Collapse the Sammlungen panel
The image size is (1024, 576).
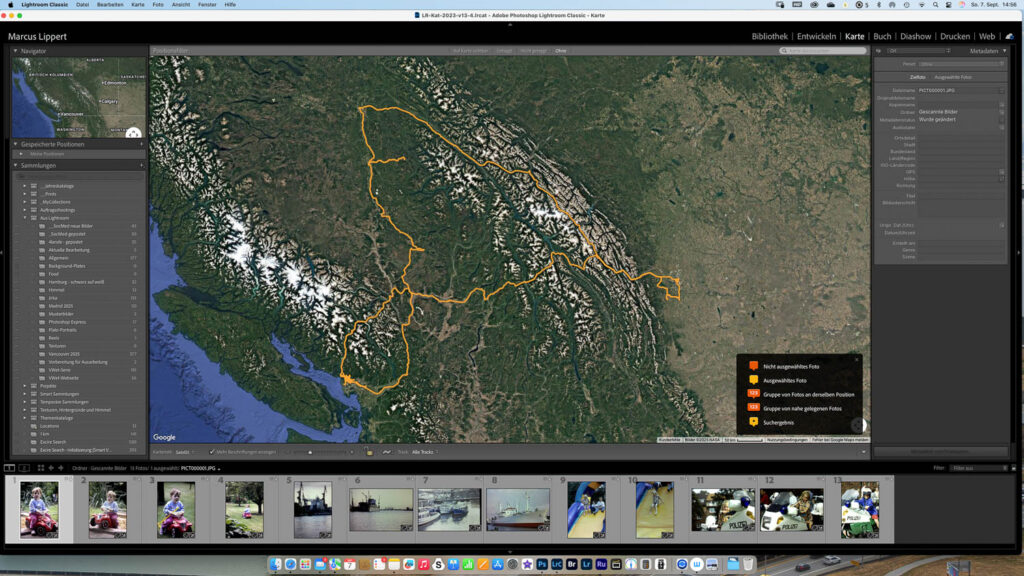(x=16, y=166)
